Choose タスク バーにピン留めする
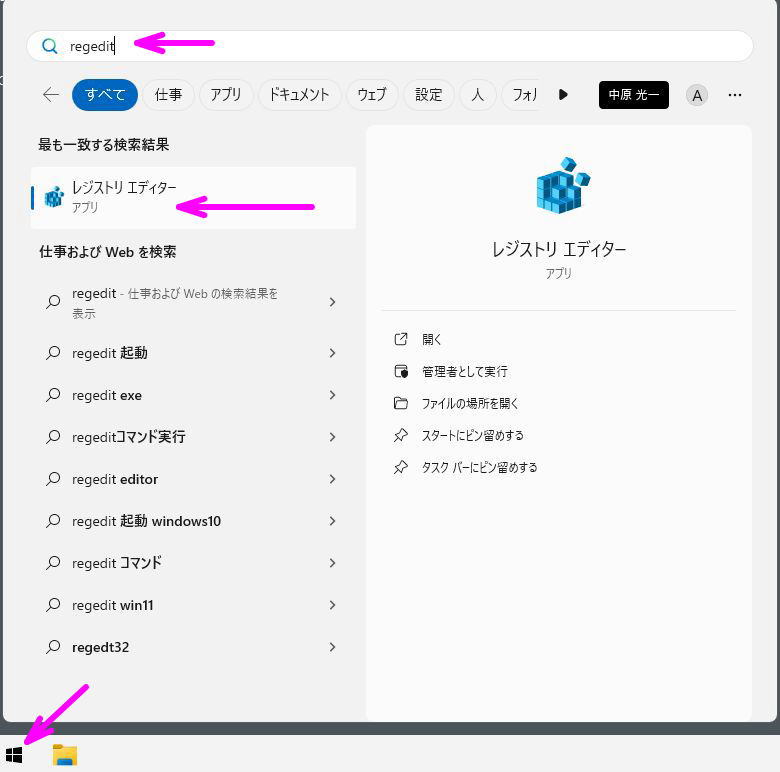The image size is (780, 772). (480, 467)
